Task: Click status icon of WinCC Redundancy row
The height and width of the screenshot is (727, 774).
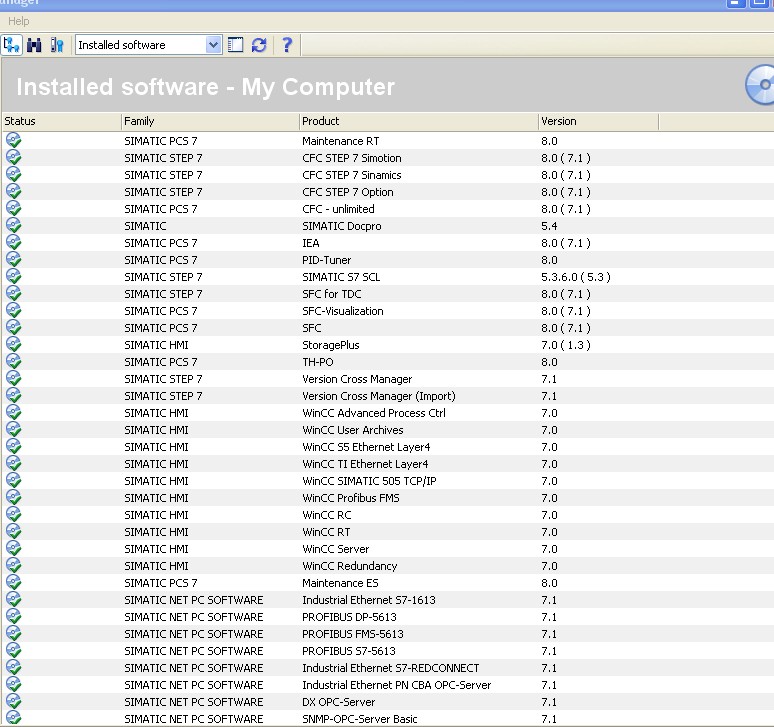Action: [x=13, y=566]
